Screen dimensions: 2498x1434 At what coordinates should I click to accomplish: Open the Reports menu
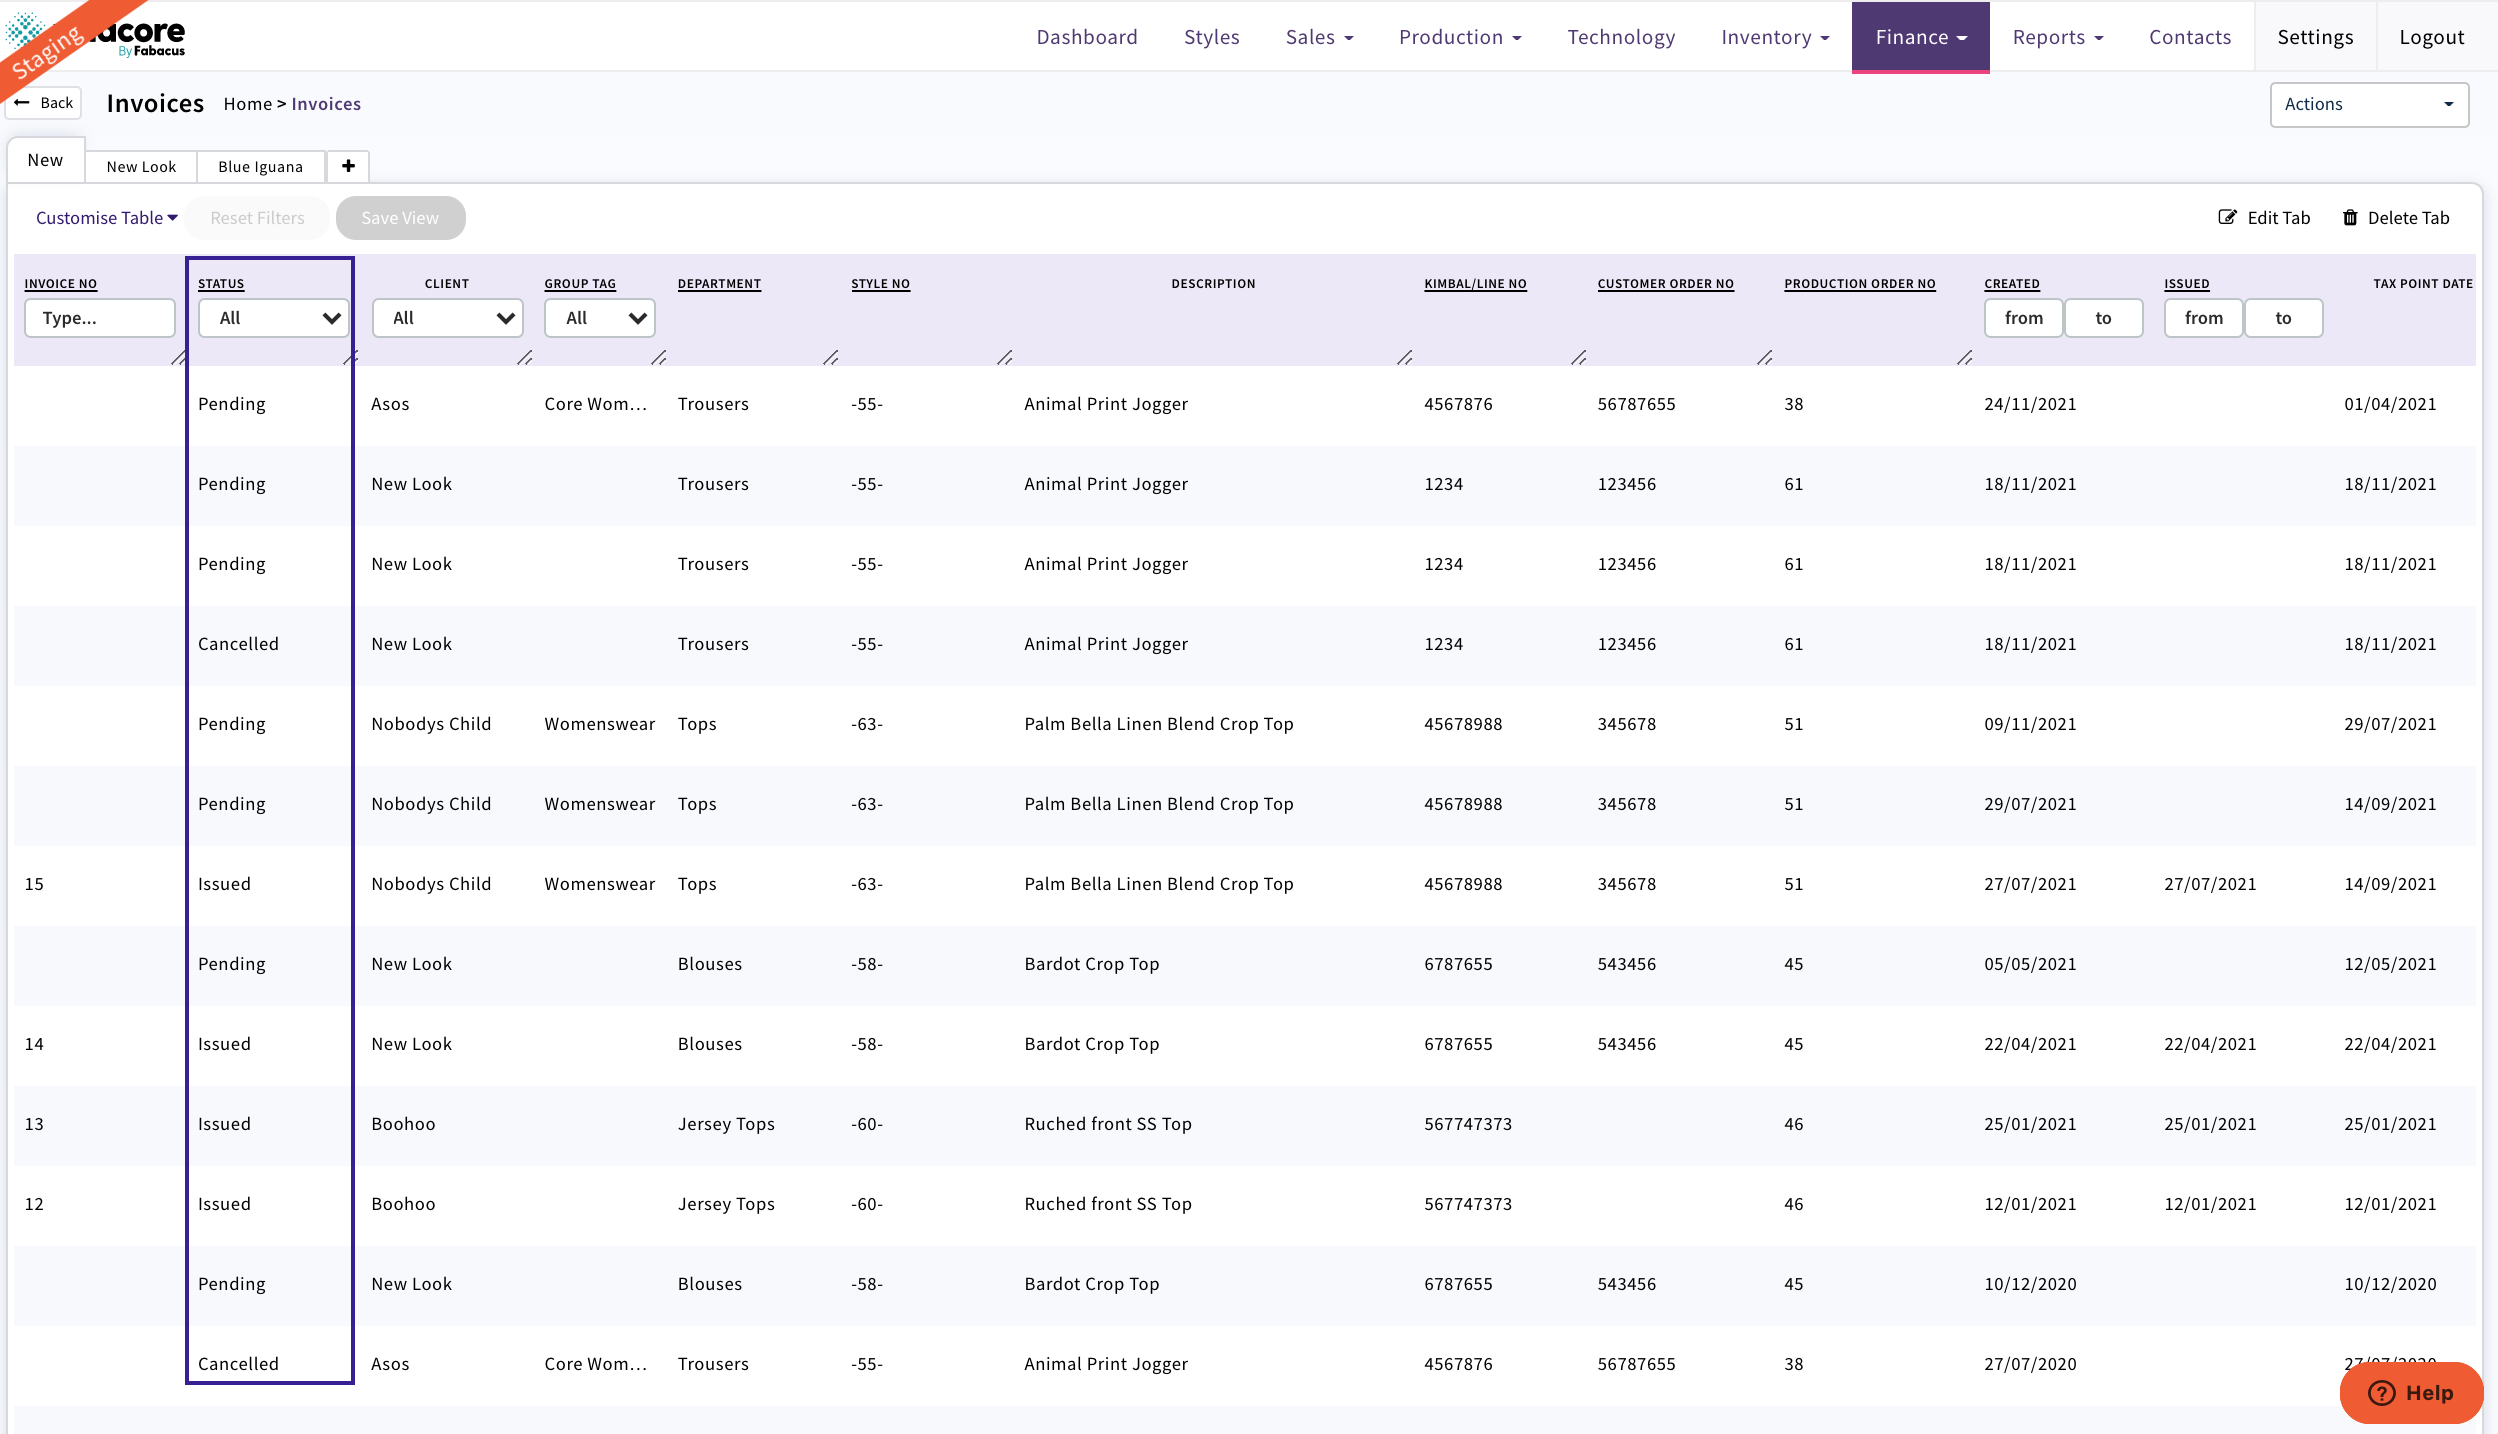click(x=2055, y=36)
